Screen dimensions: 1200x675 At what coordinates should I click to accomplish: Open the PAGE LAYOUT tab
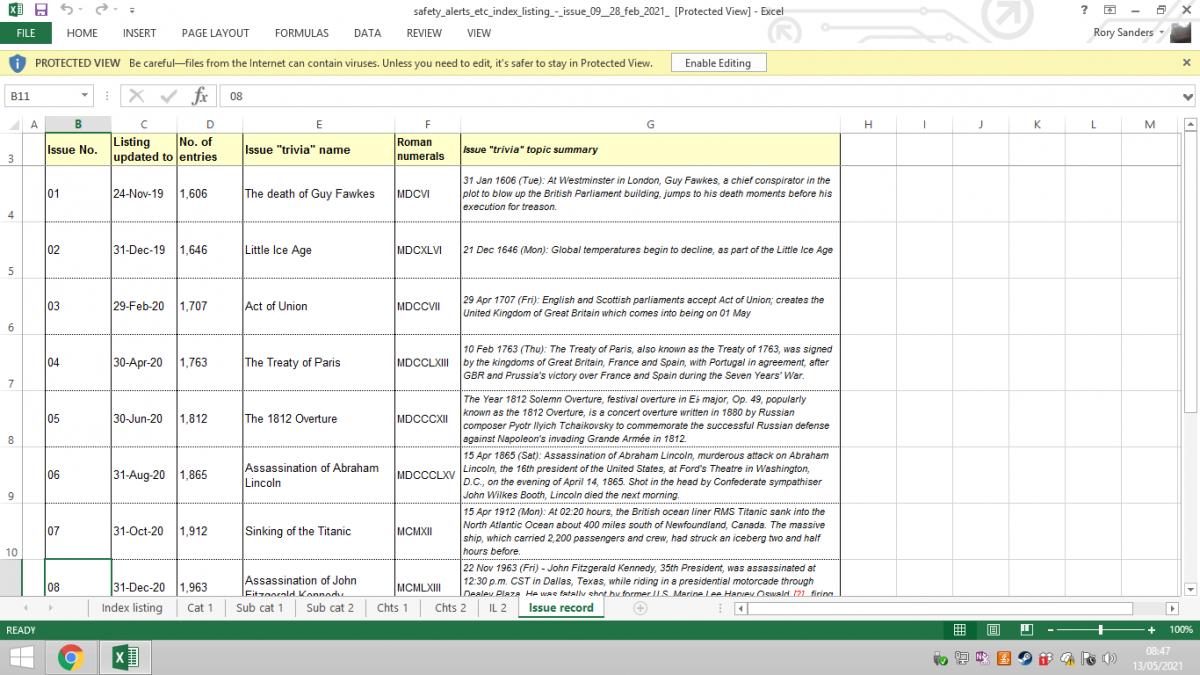pos(215,33)
